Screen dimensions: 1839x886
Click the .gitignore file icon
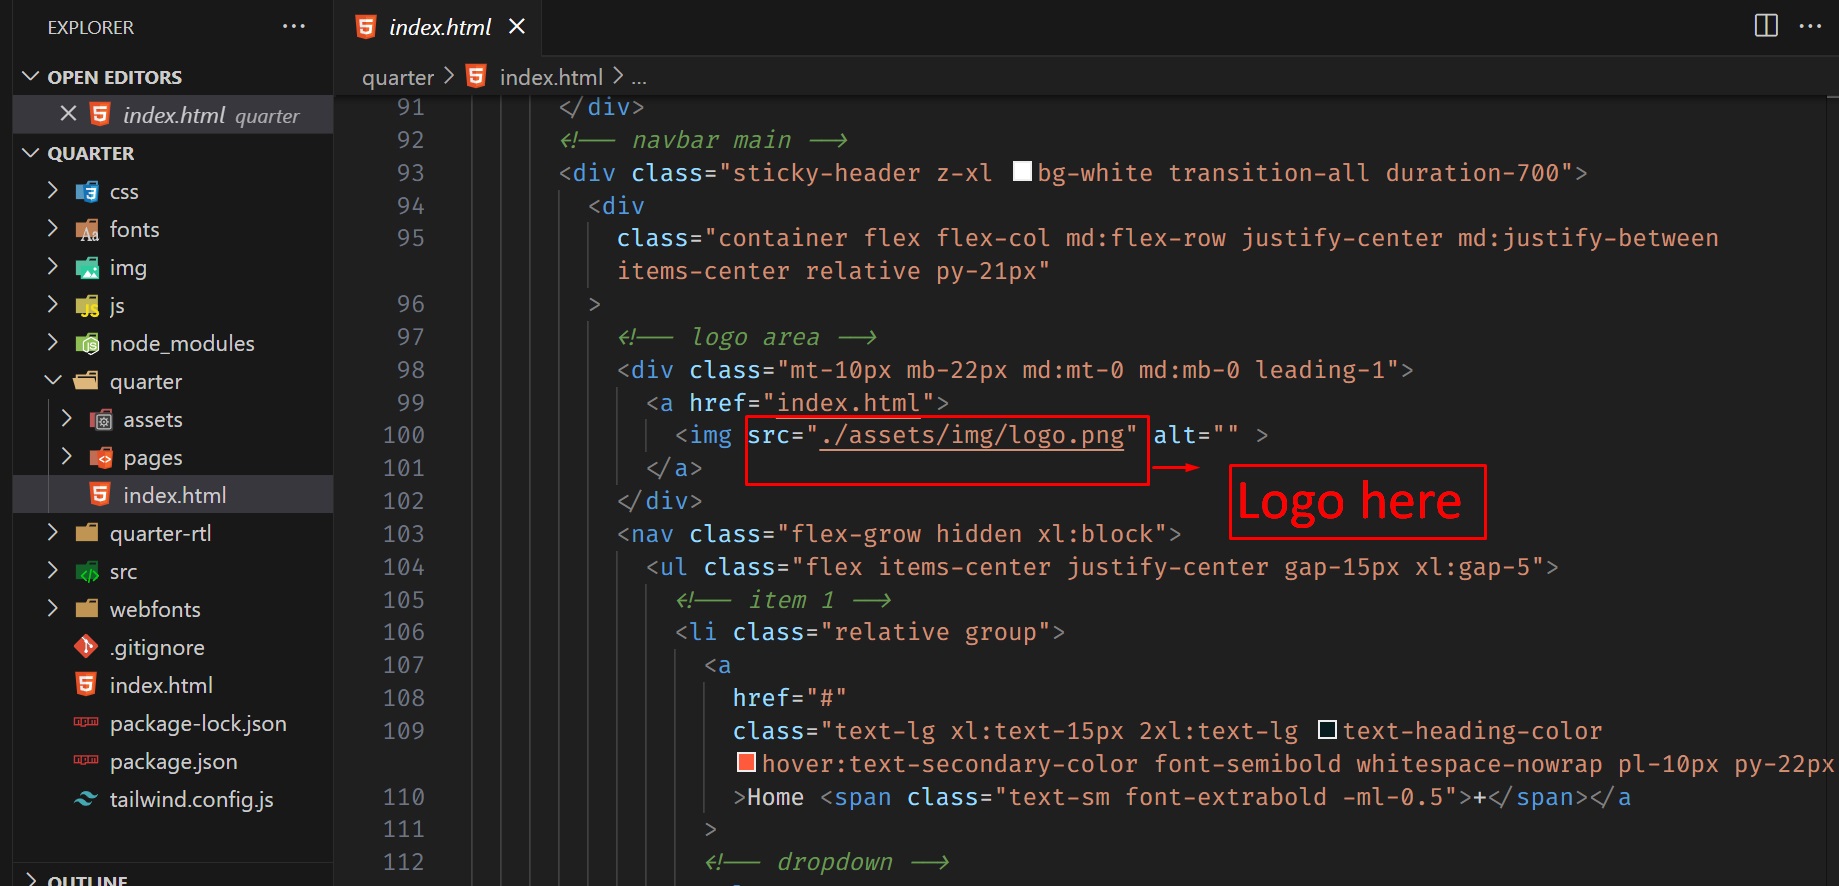tap(86, 647)
